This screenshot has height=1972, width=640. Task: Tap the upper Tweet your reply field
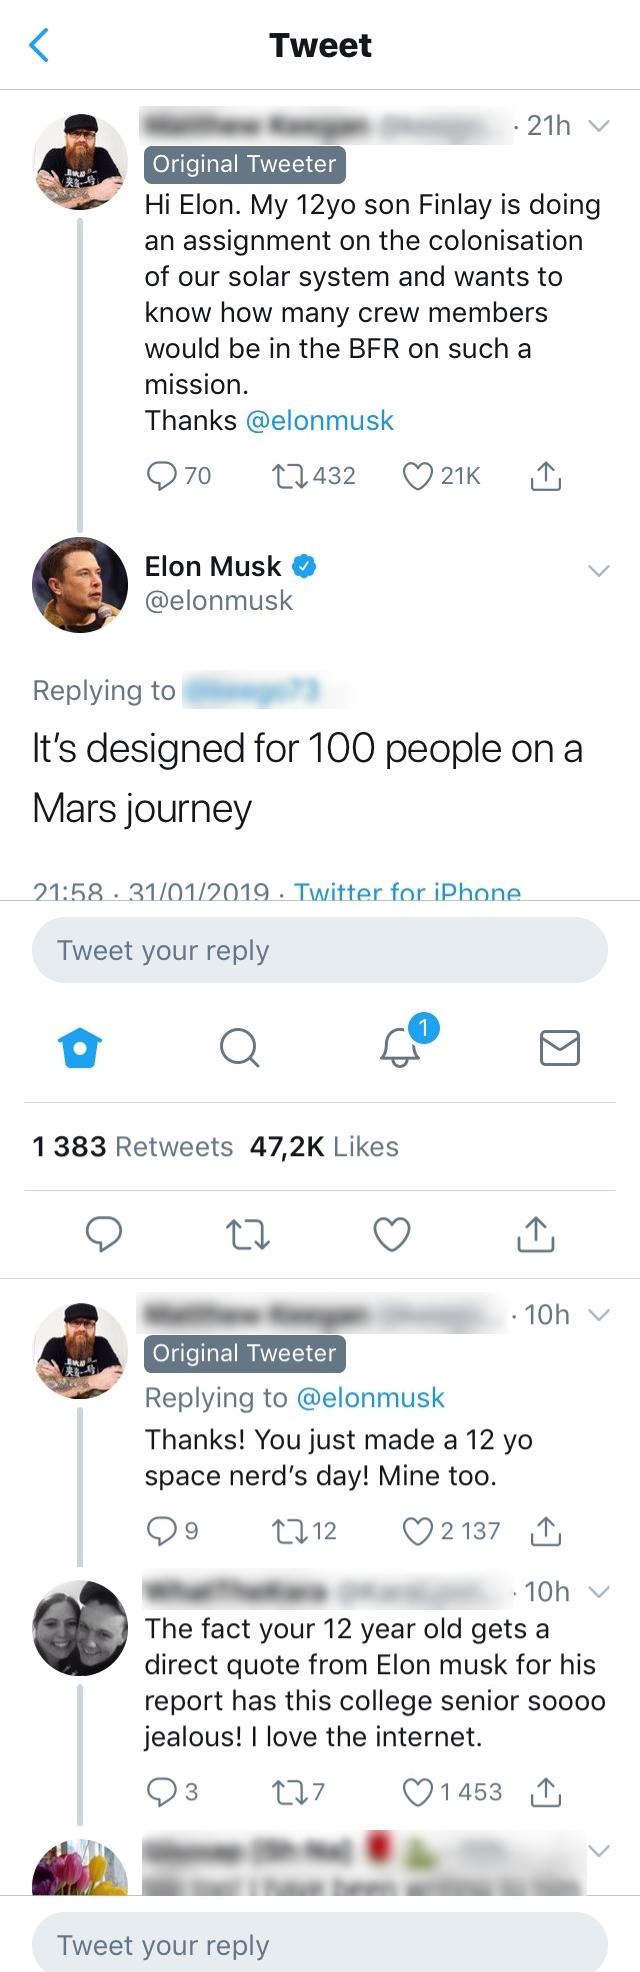(320, 950)
